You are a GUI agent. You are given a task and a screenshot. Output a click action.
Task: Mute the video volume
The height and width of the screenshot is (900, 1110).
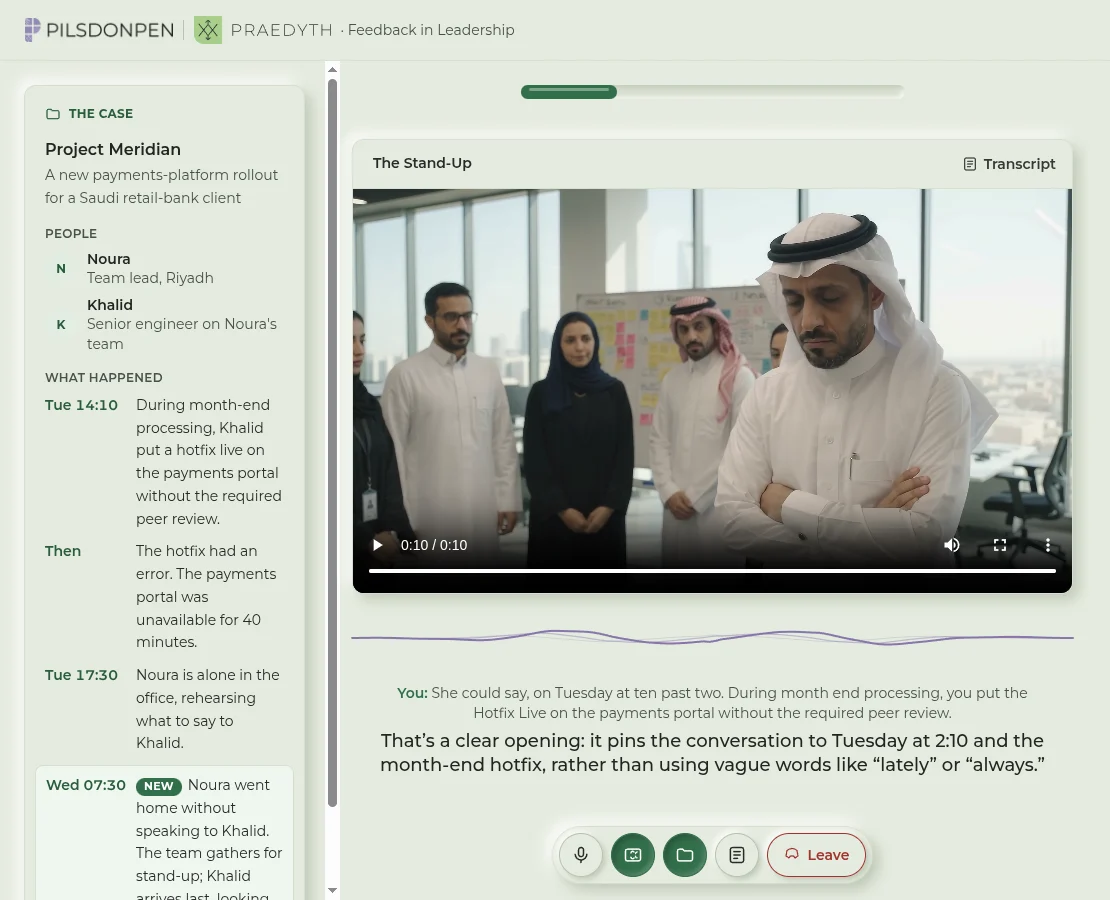pos(952,545)
